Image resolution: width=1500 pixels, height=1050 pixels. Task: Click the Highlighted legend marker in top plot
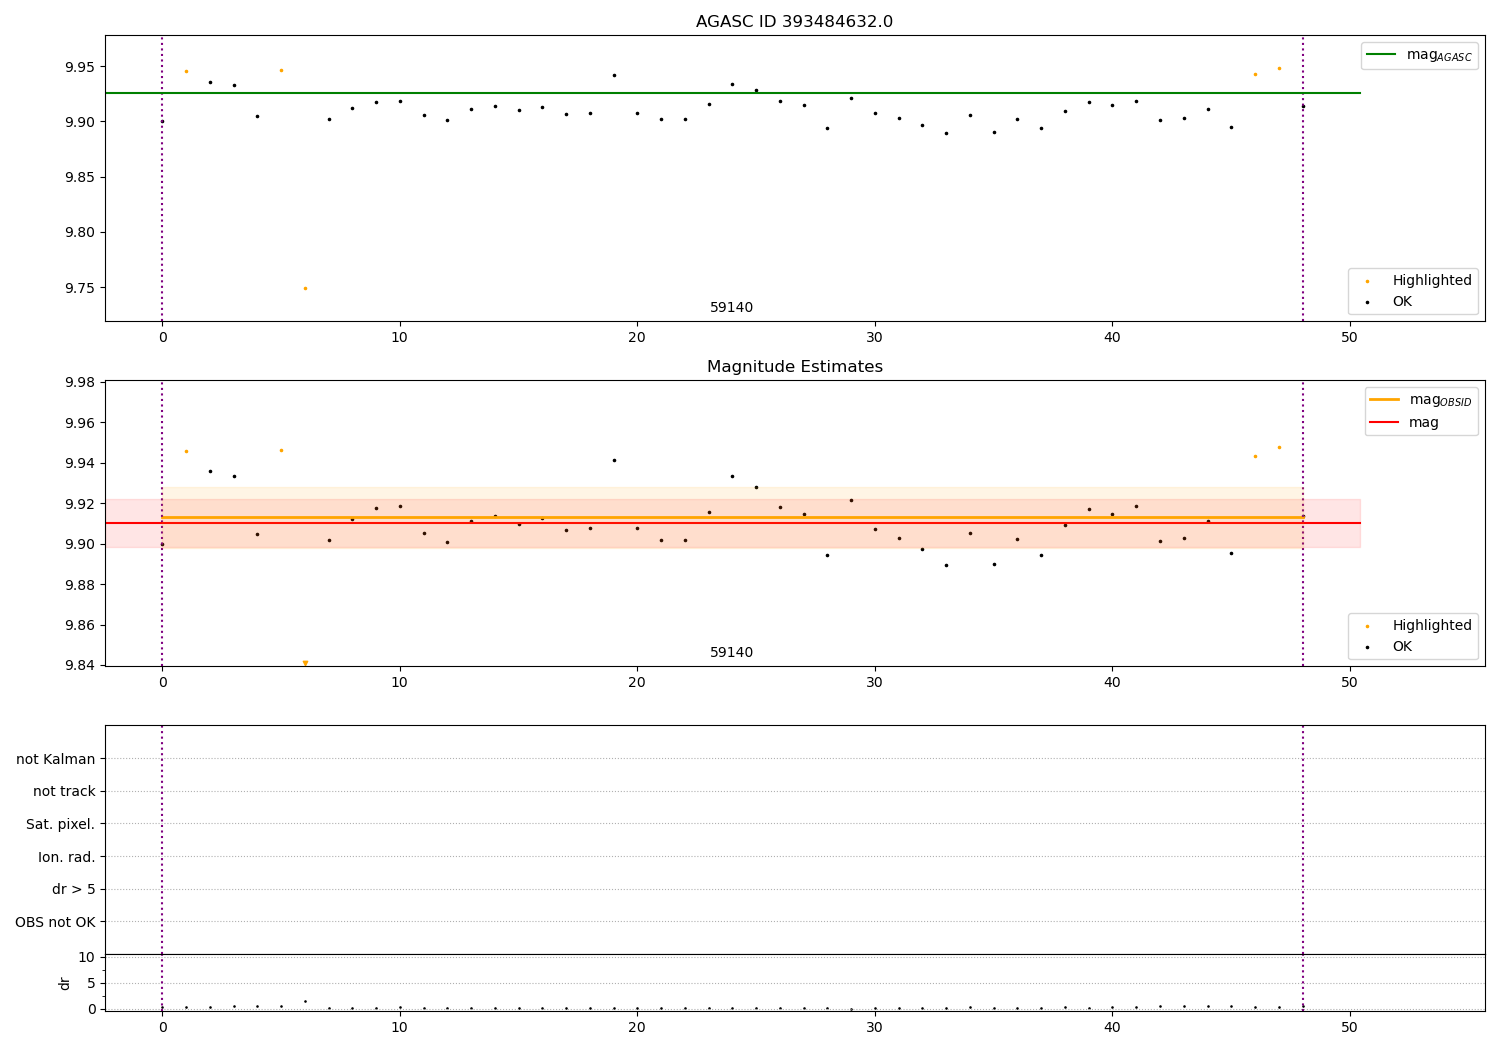coord(1367,281)
